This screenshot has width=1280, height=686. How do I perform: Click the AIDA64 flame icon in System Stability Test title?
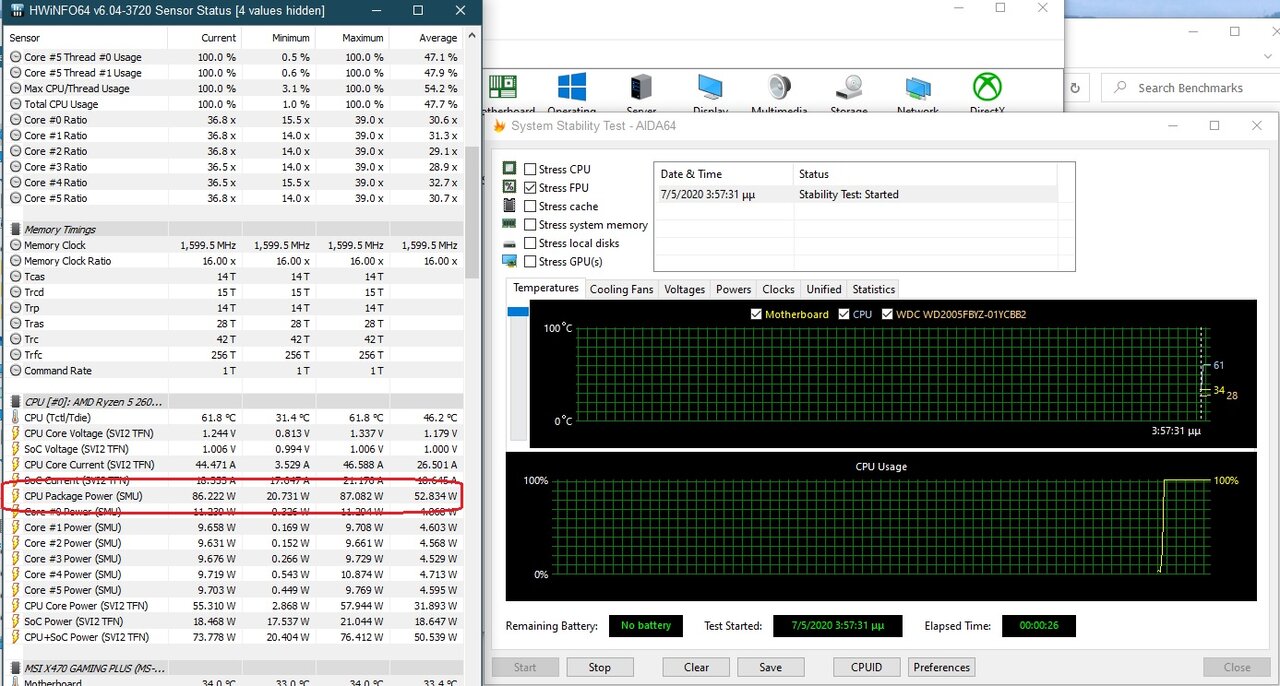499,126
